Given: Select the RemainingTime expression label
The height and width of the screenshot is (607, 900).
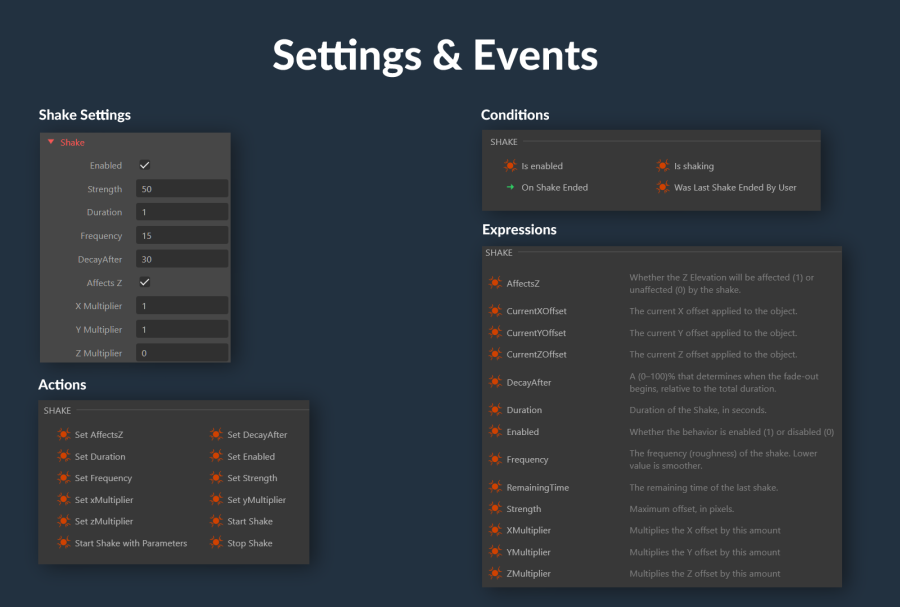Looking at the screenshot, I should 538,488.
